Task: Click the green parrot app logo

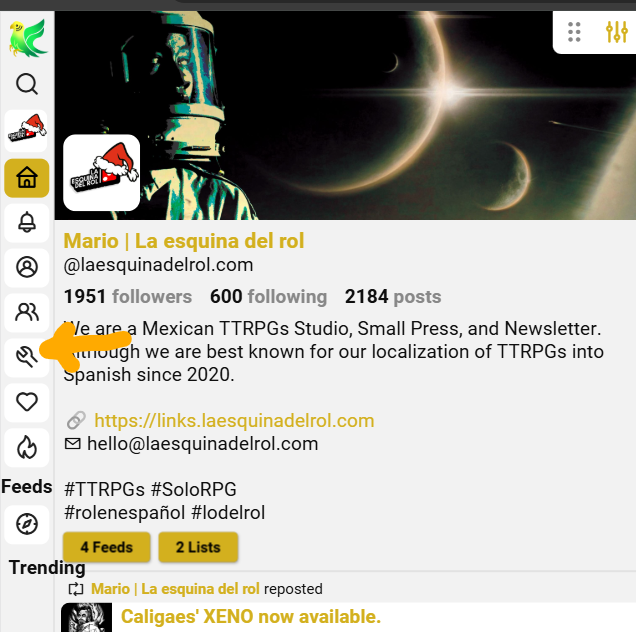Action: pos(28,38)
